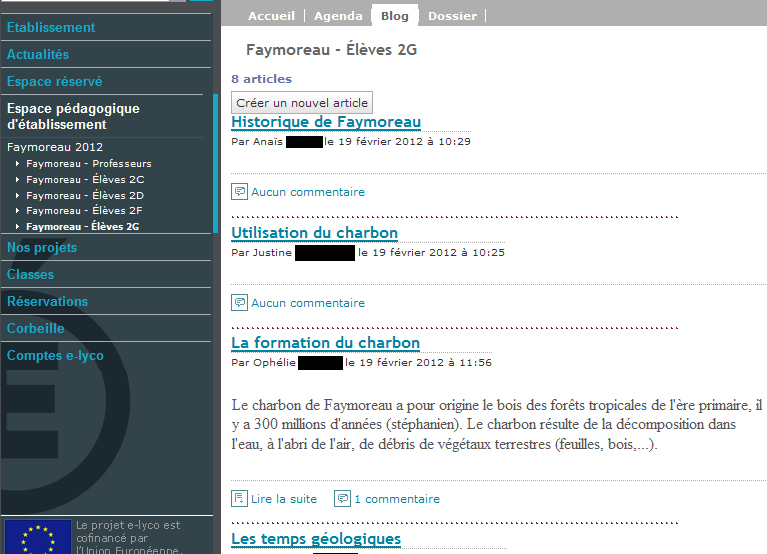Click the European Union flag logo
Screen dimensions: 767x554
point(37,537)
